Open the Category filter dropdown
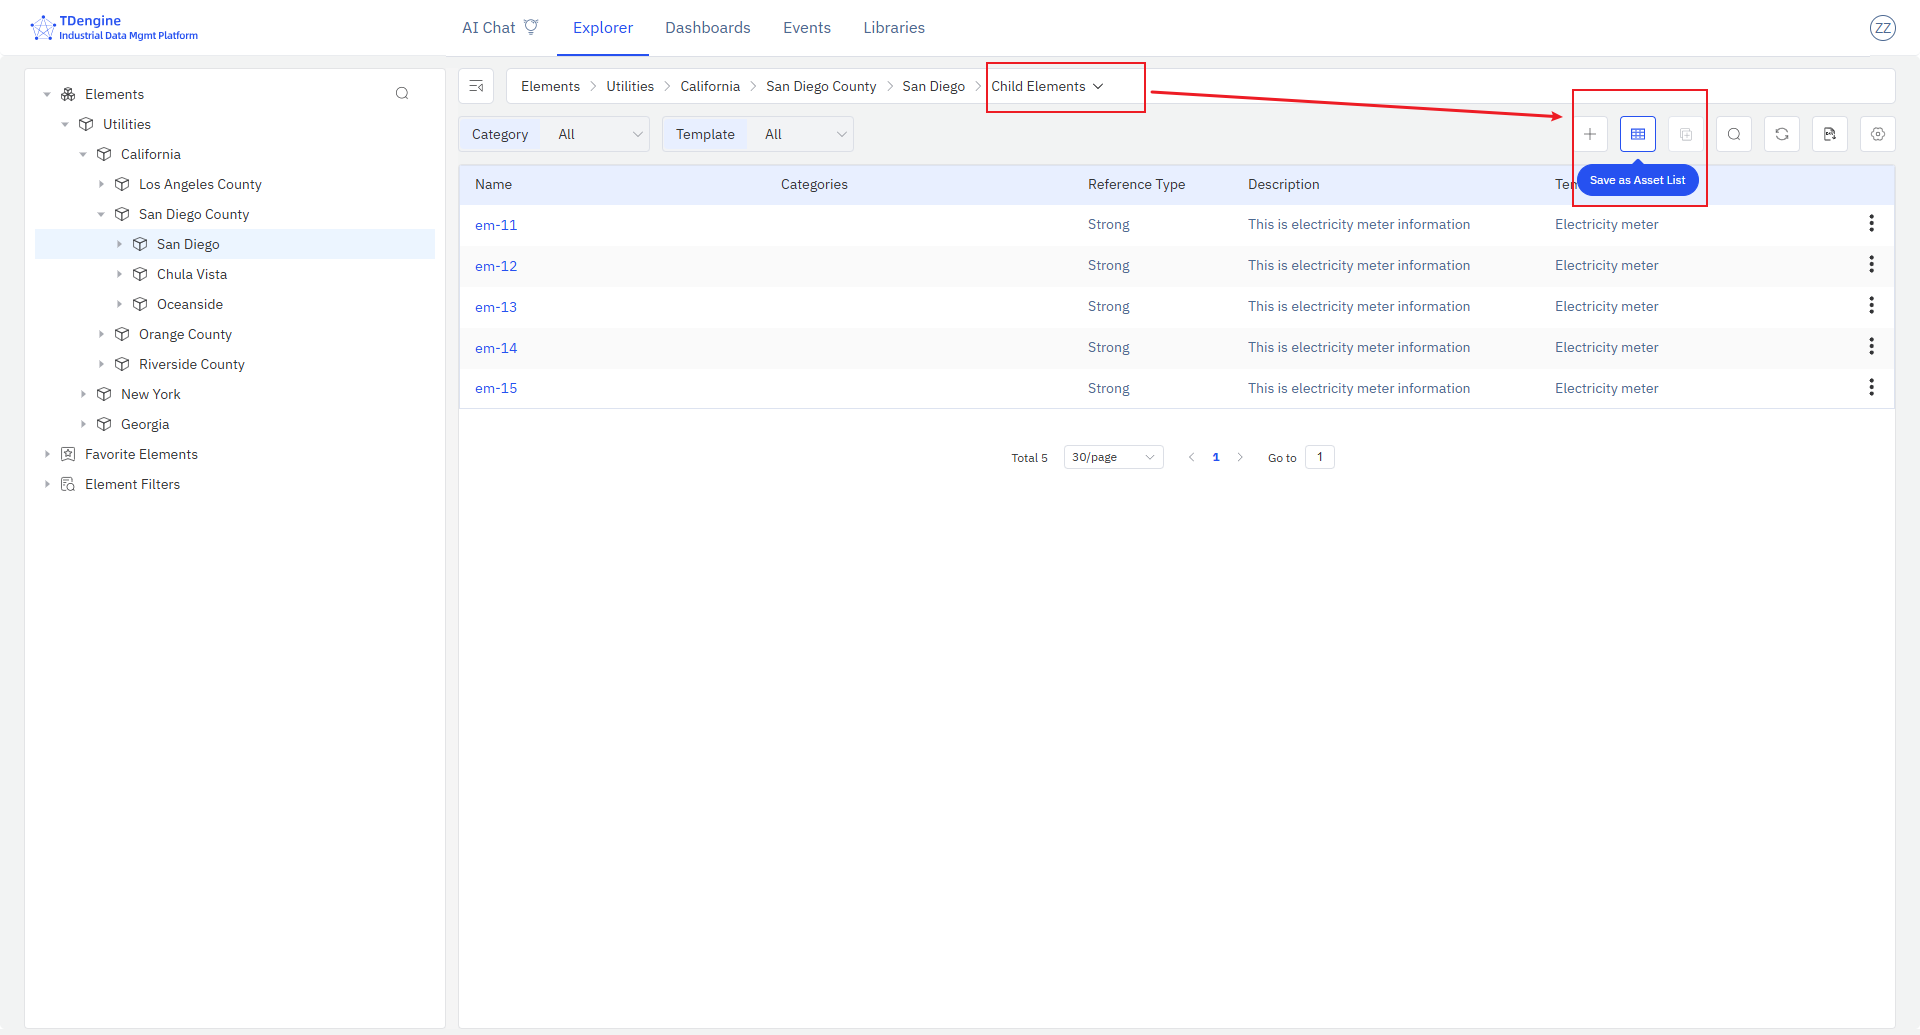The height and width of the screenshot is (1035, 1920). tap(598, 134)
